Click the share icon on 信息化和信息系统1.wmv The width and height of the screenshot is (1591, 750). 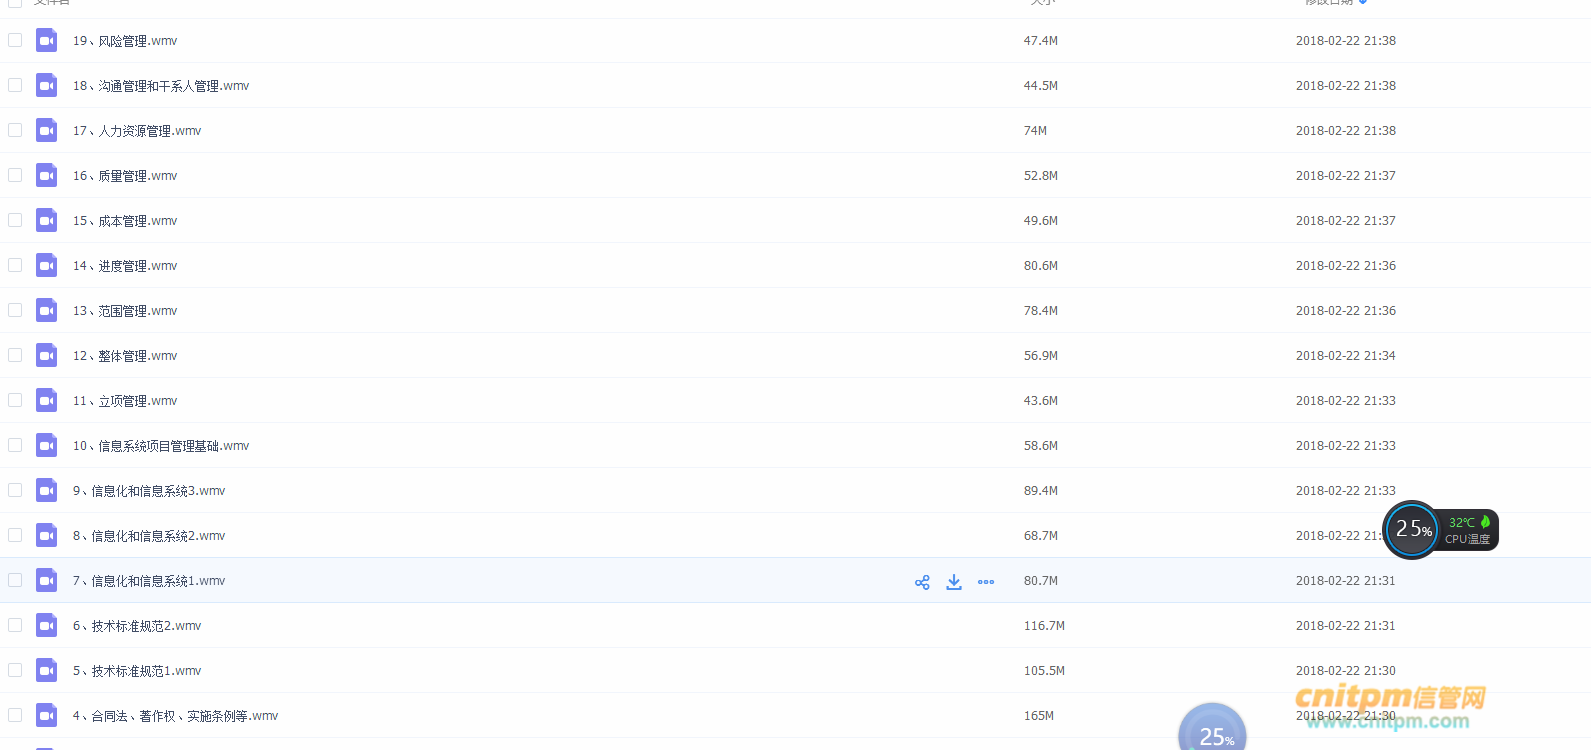click(x=922, y=582)
